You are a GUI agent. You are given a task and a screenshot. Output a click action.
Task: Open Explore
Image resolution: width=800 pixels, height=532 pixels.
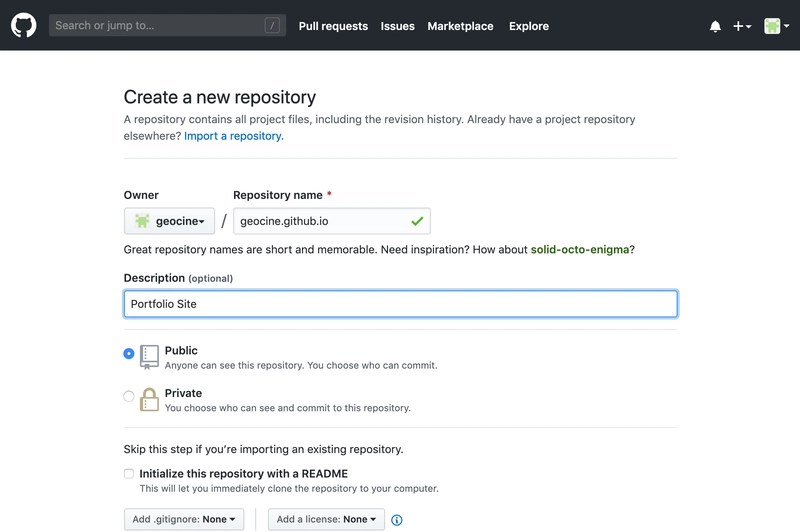(529, 26)
